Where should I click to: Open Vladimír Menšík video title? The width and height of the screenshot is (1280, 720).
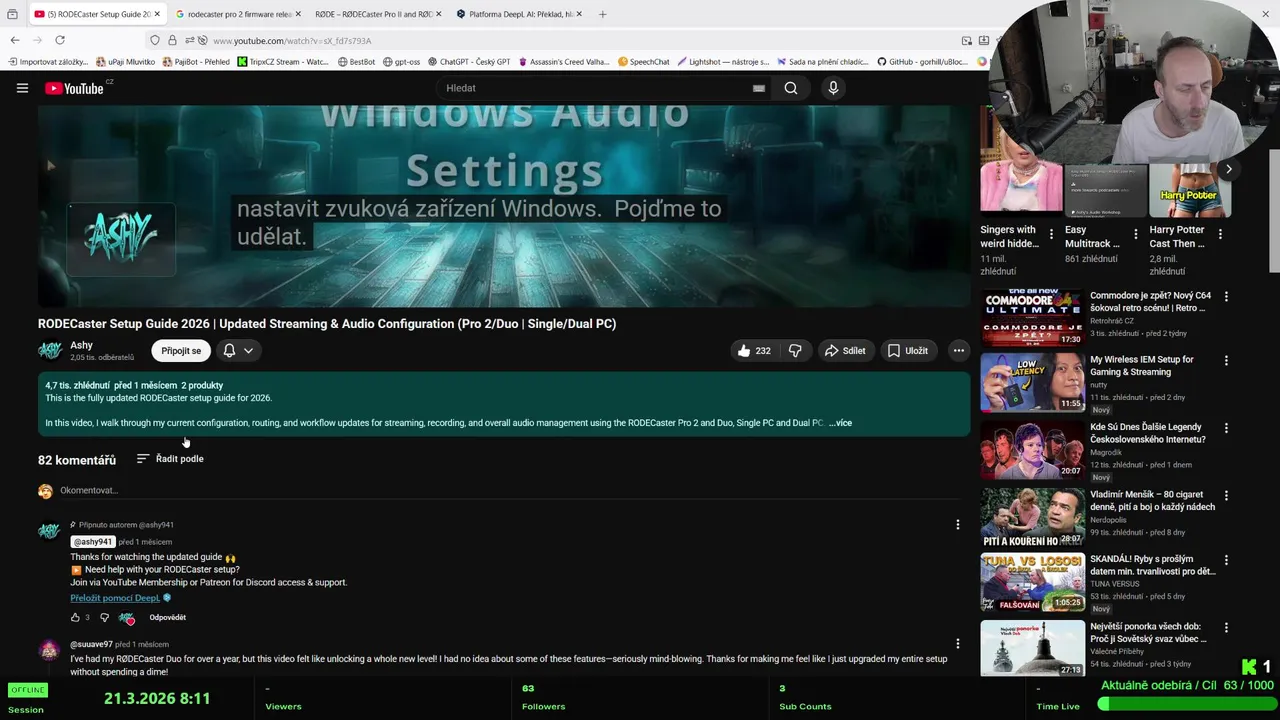point(1152,501)
